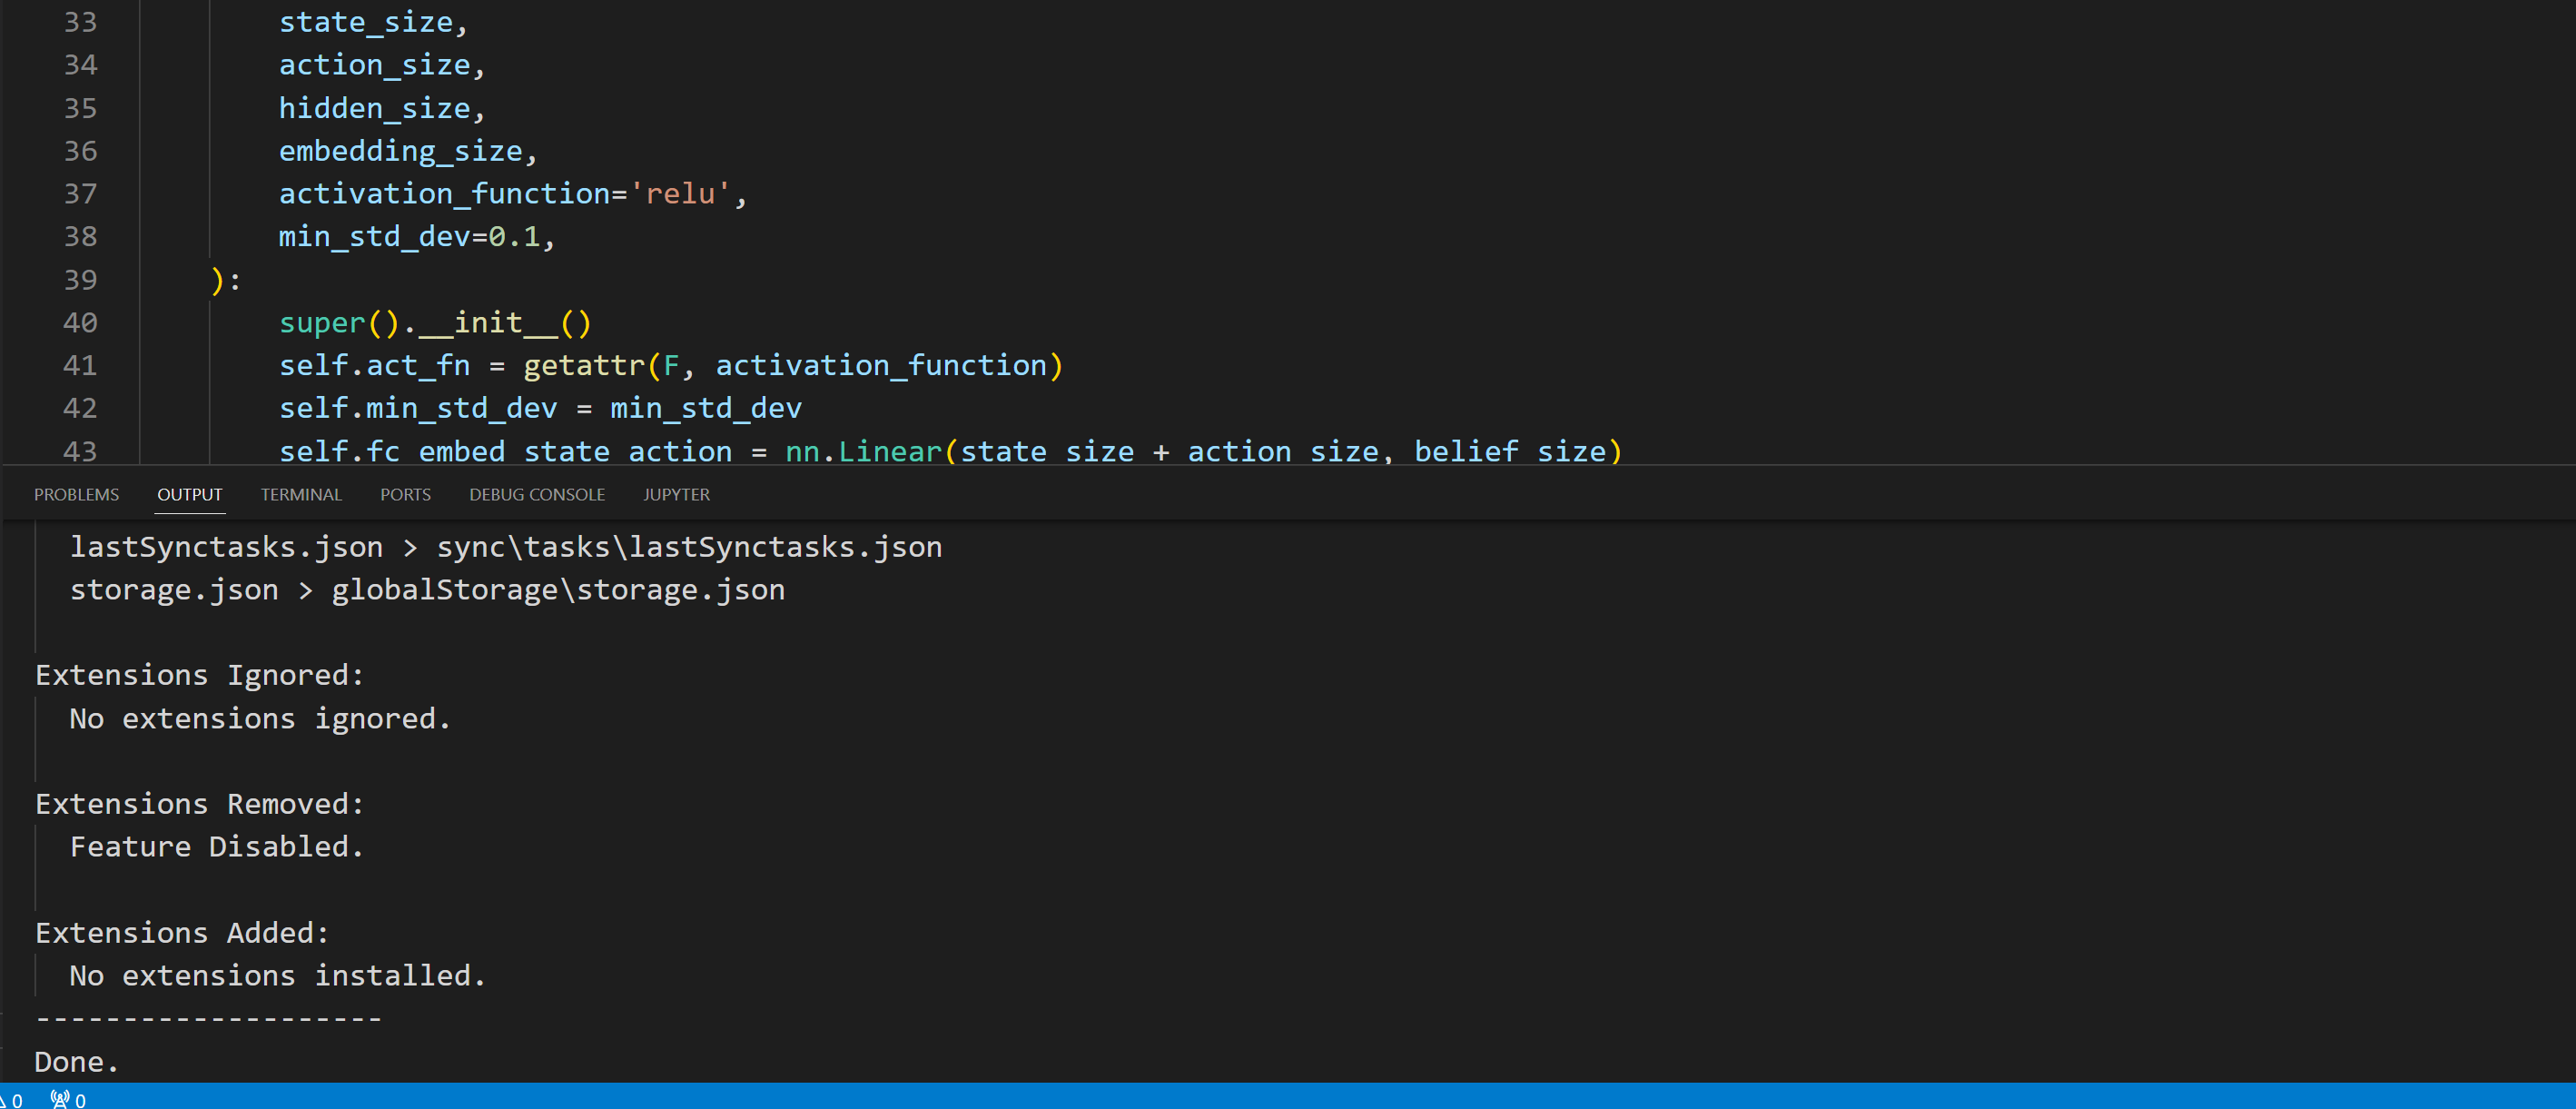Open the TERMINAL panel tab

click(301, 494)
